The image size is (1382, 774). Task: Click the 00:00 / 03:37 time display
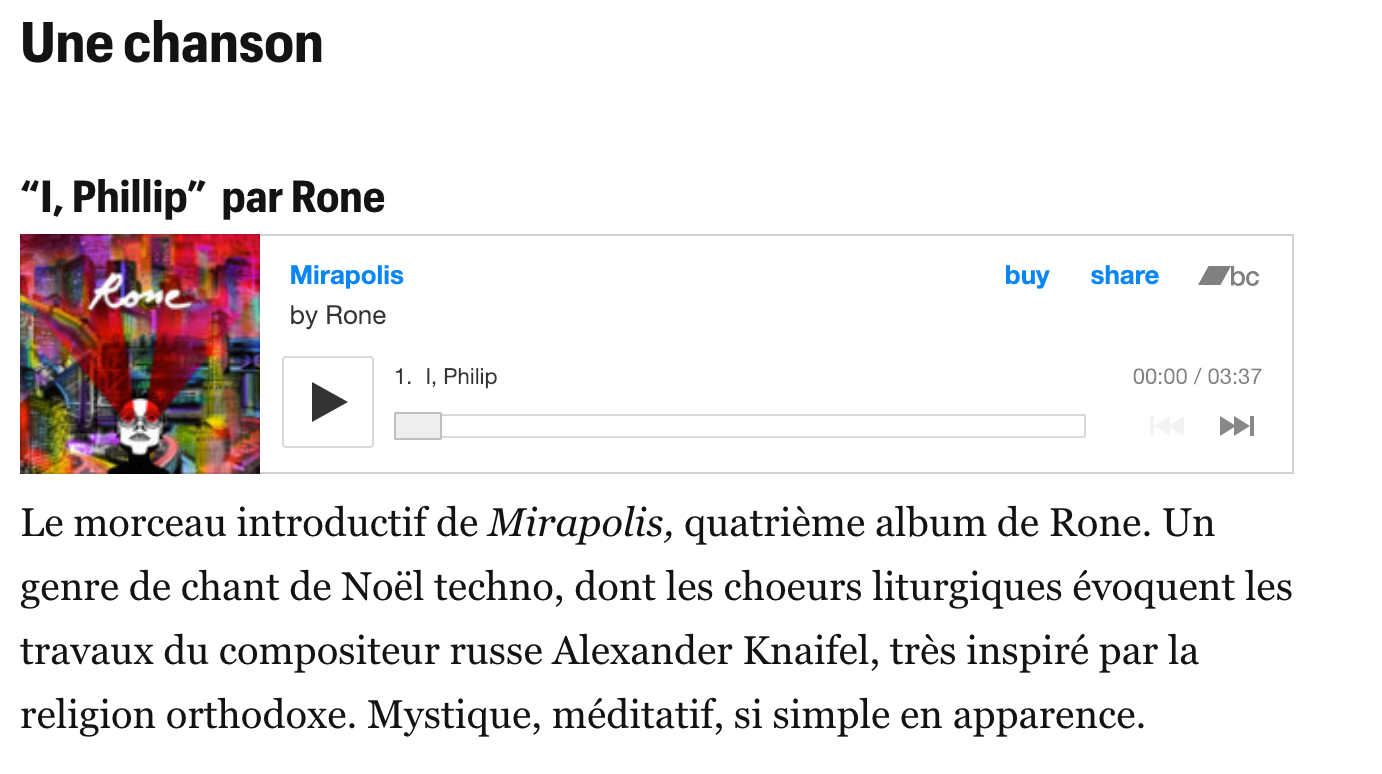coord(1196,377)
